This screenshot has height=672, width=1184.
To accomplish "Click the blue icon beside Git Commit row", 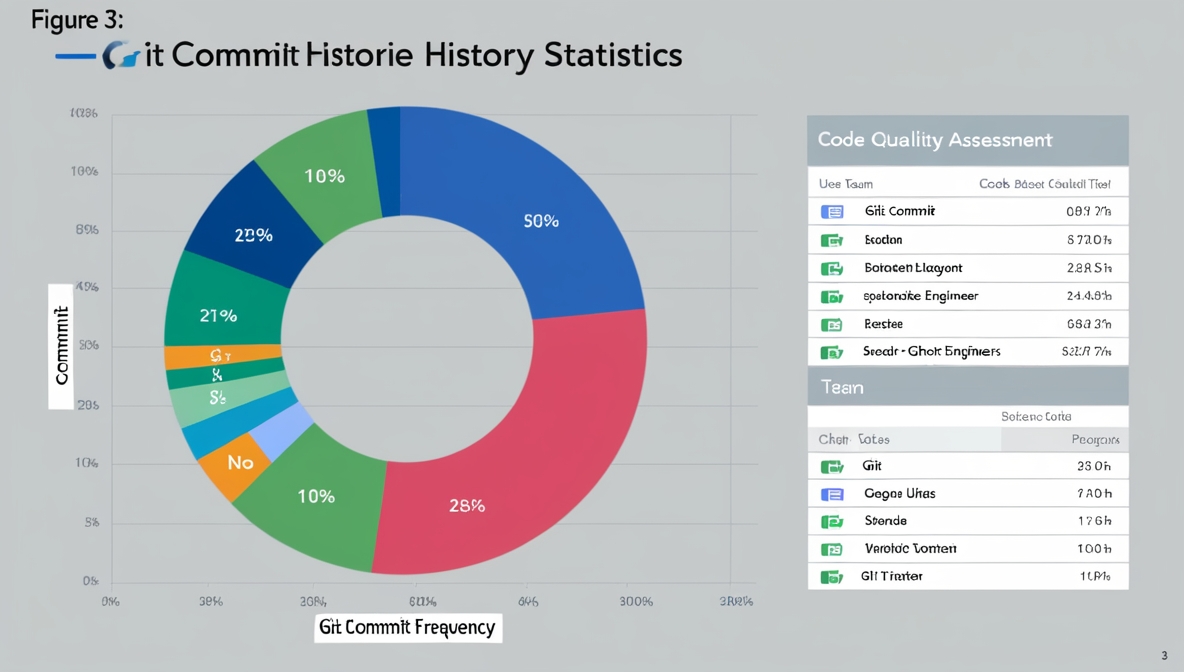I will (x=832, y=212).
